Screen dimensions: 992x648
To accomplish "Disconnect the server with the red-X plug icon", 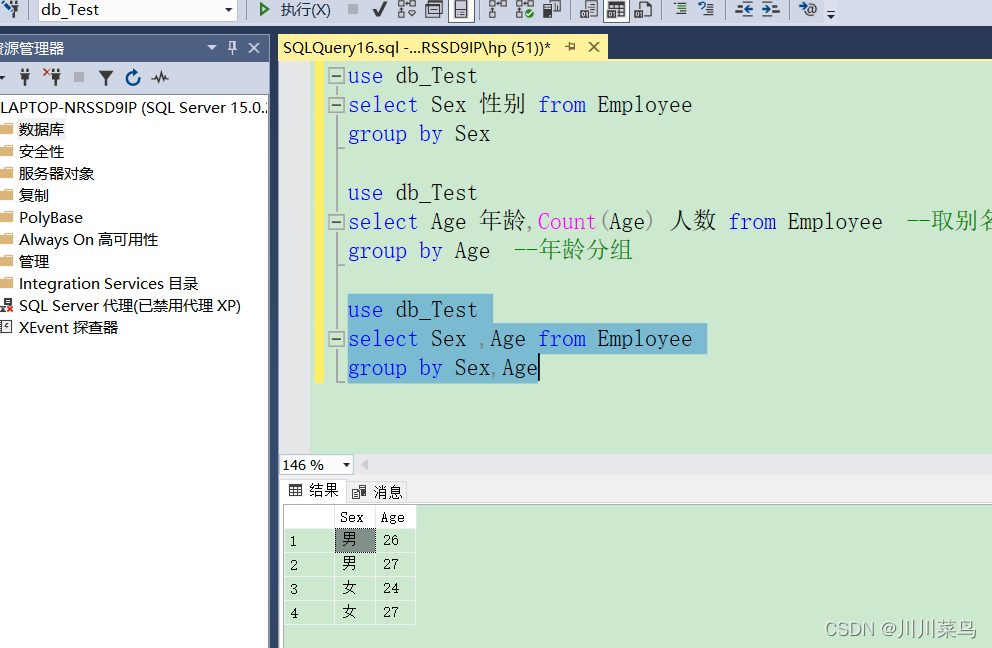I will click(x=53, y=77).
